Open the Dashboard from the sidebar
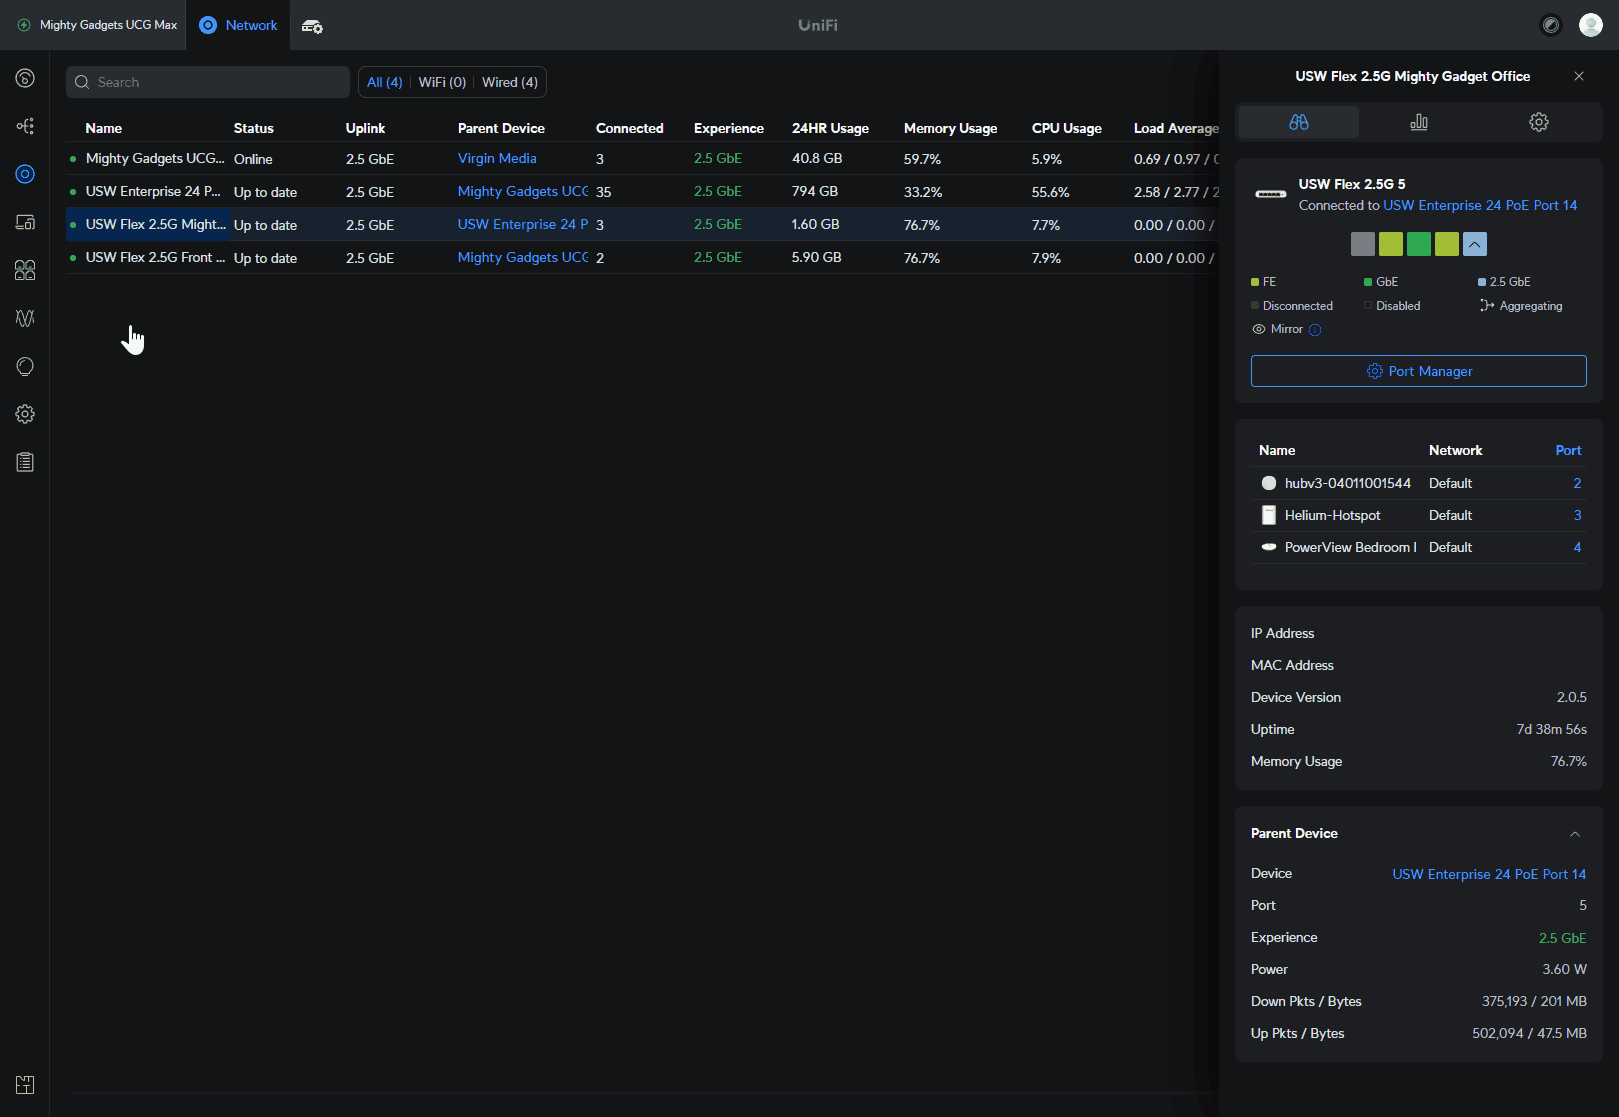The image size is (1619, 1117). point(25,78)
